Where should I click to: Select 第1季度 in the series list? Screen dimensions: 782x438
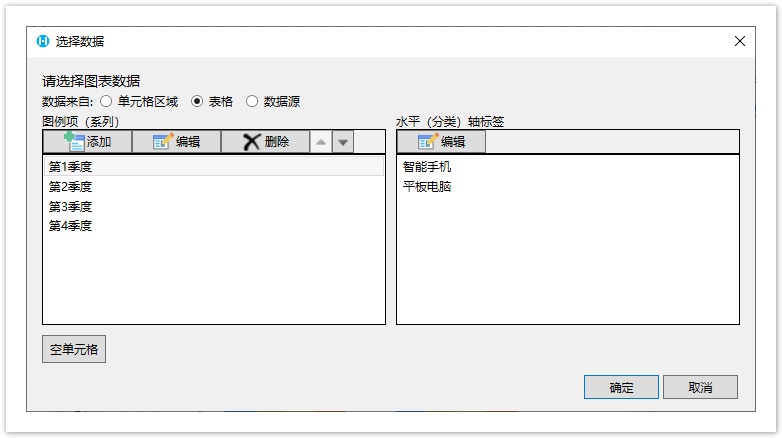[x=71, y=167]
